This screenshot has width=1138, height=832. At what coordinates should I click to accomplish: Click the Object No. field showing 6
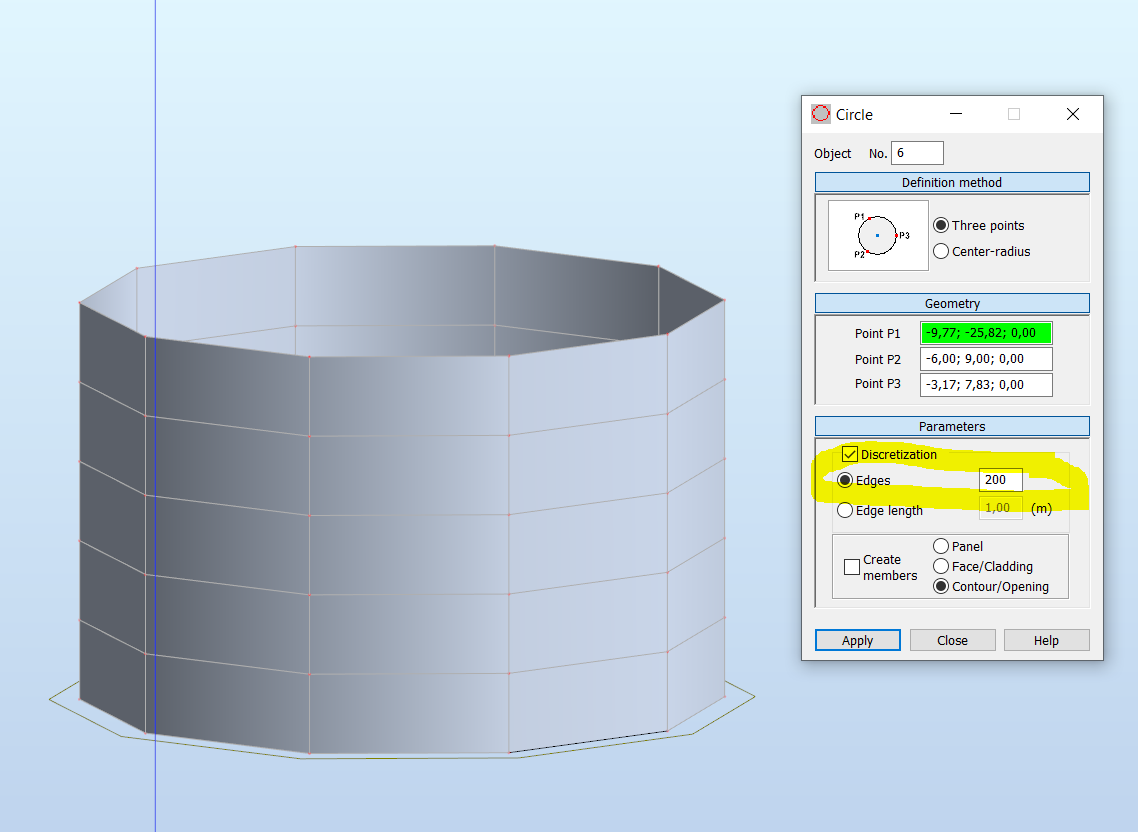pos(916,153)
